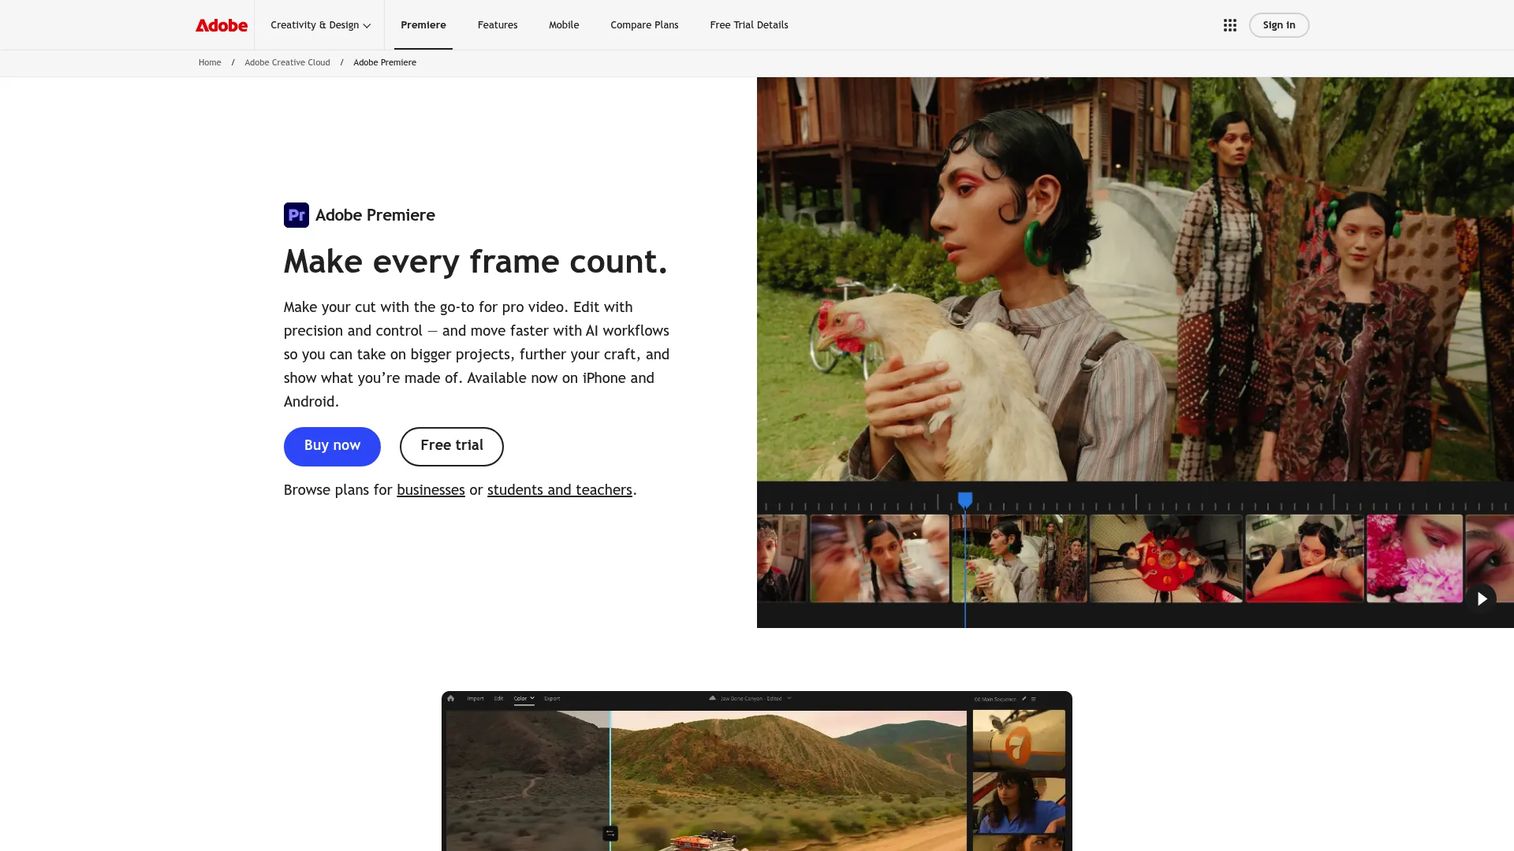The image size is (1514, 851).
Task: Expand the Creativity & Design dropdown
Action: [x=320, y=25]
